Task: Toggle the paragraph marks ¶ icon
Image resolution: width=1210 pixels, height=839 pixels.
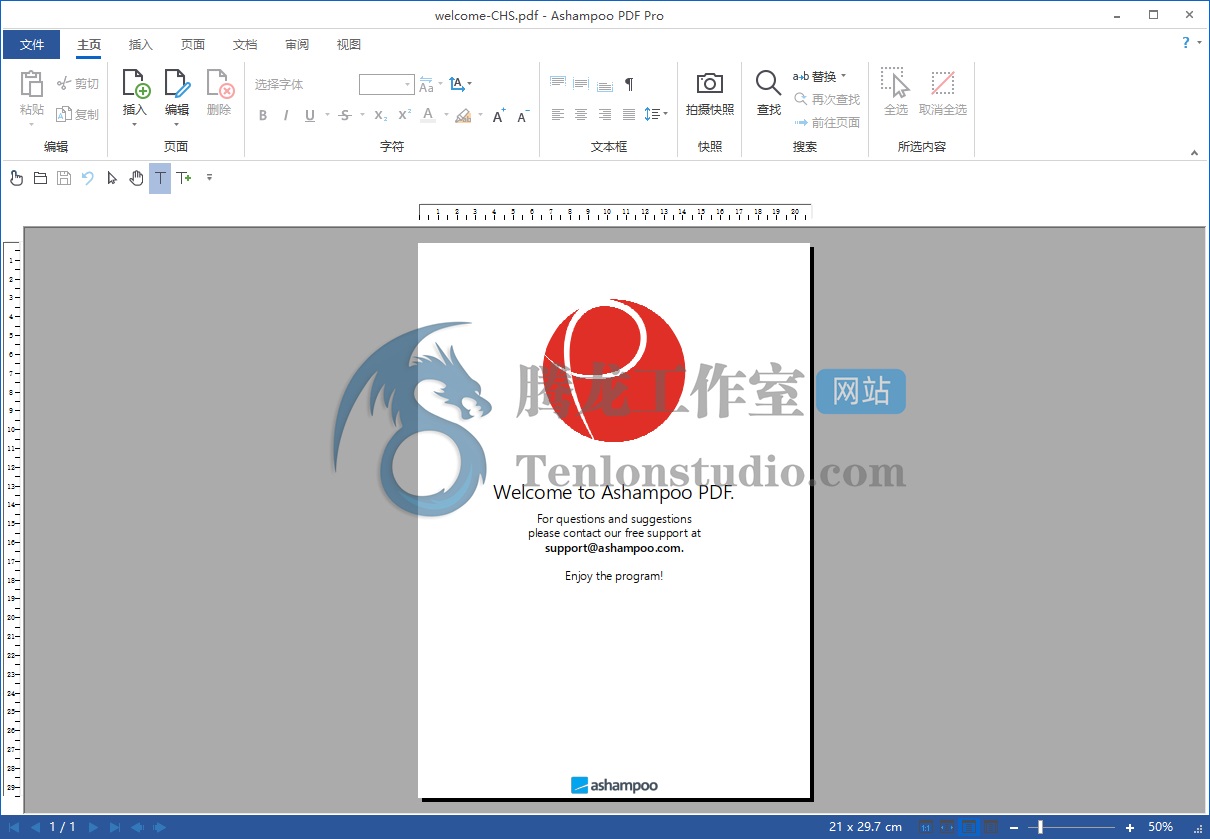Action: [629, 84]
